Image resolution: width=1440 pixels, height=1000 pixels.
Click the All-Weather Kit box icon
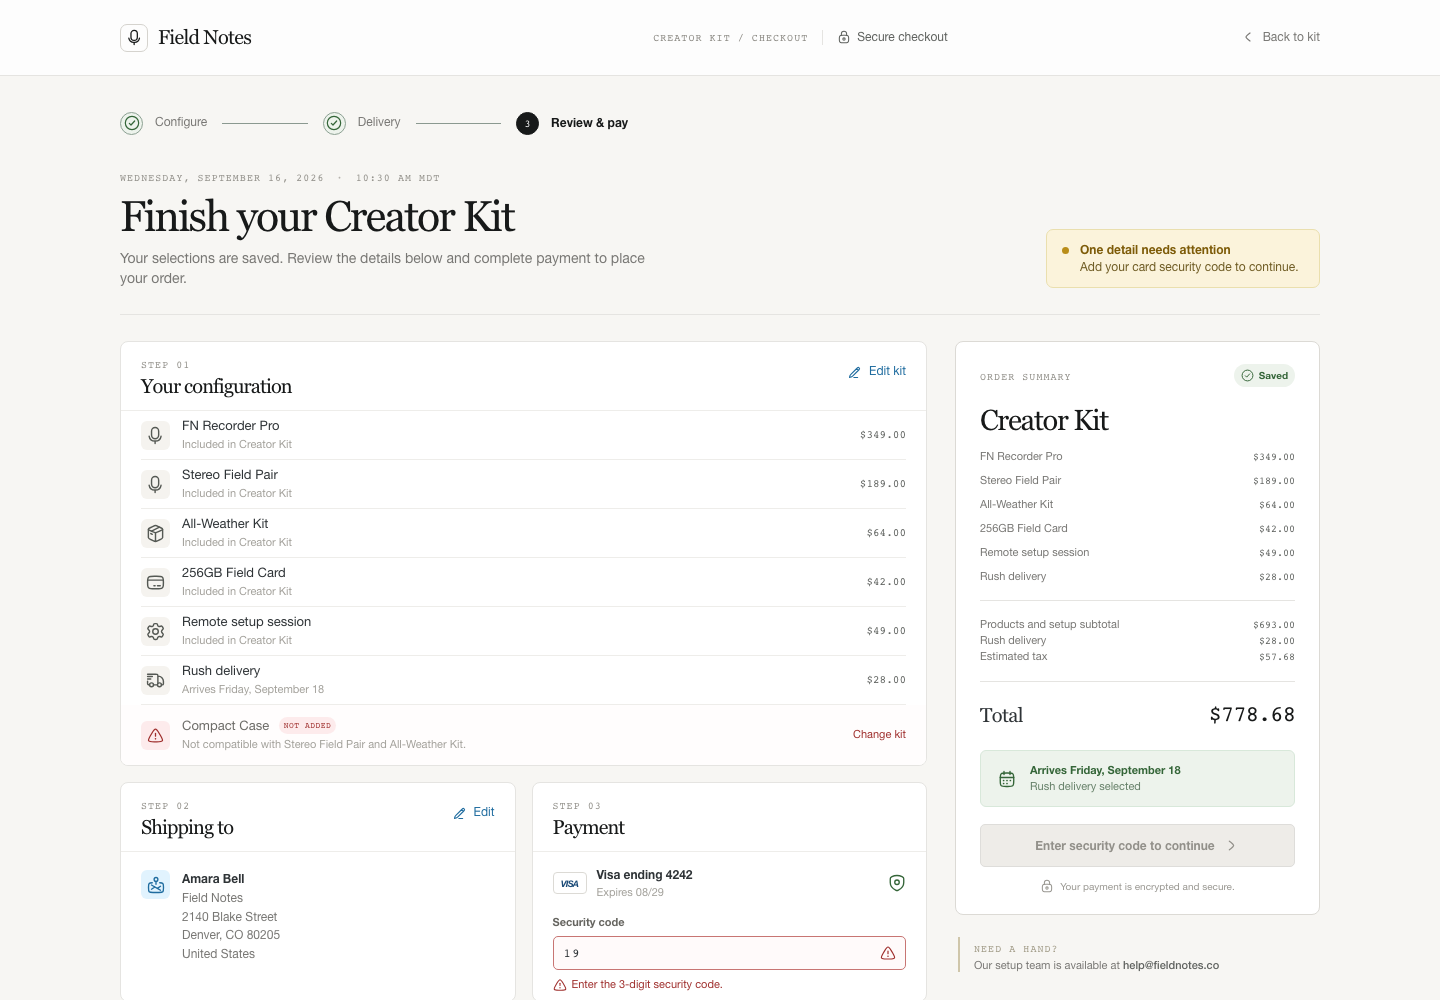(x=155, y=533)
